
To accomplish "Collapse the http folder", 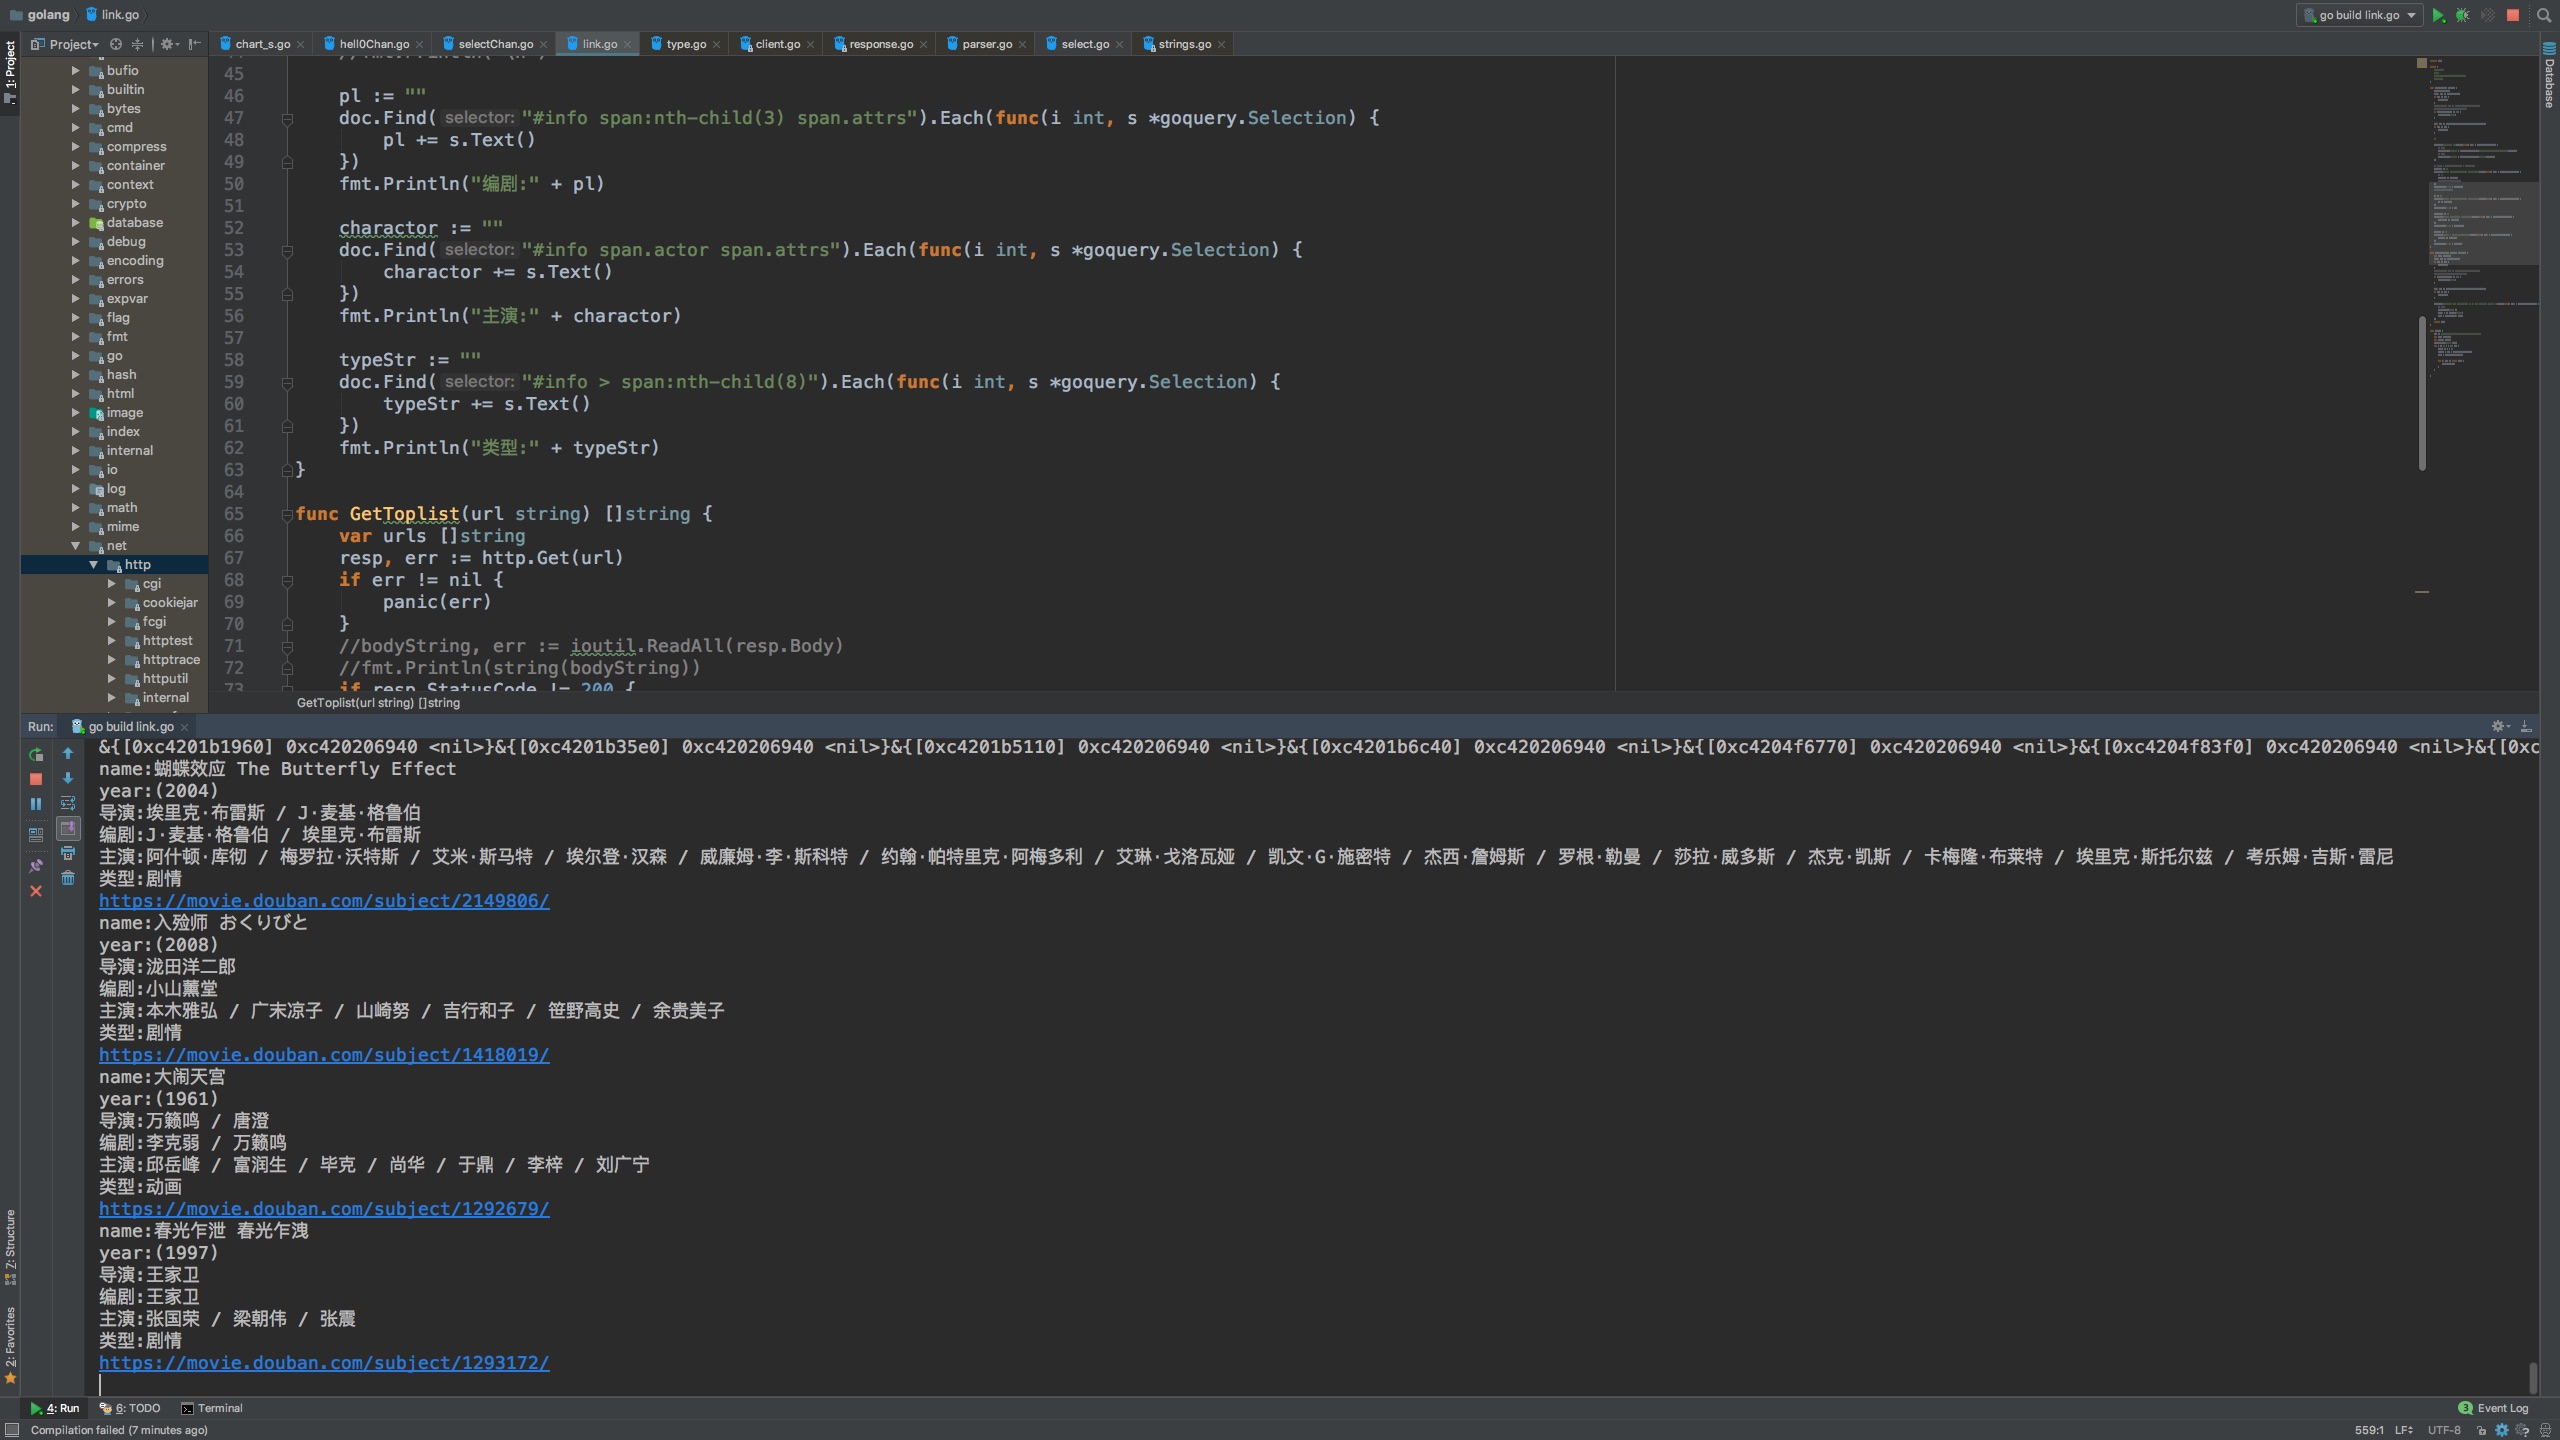I will tap(93, 565).
